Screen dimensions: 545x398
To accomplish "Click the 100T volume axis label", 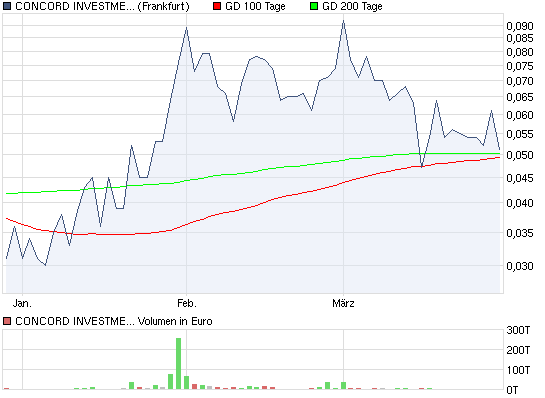I will pyautogui.click(x=518, y=370).
